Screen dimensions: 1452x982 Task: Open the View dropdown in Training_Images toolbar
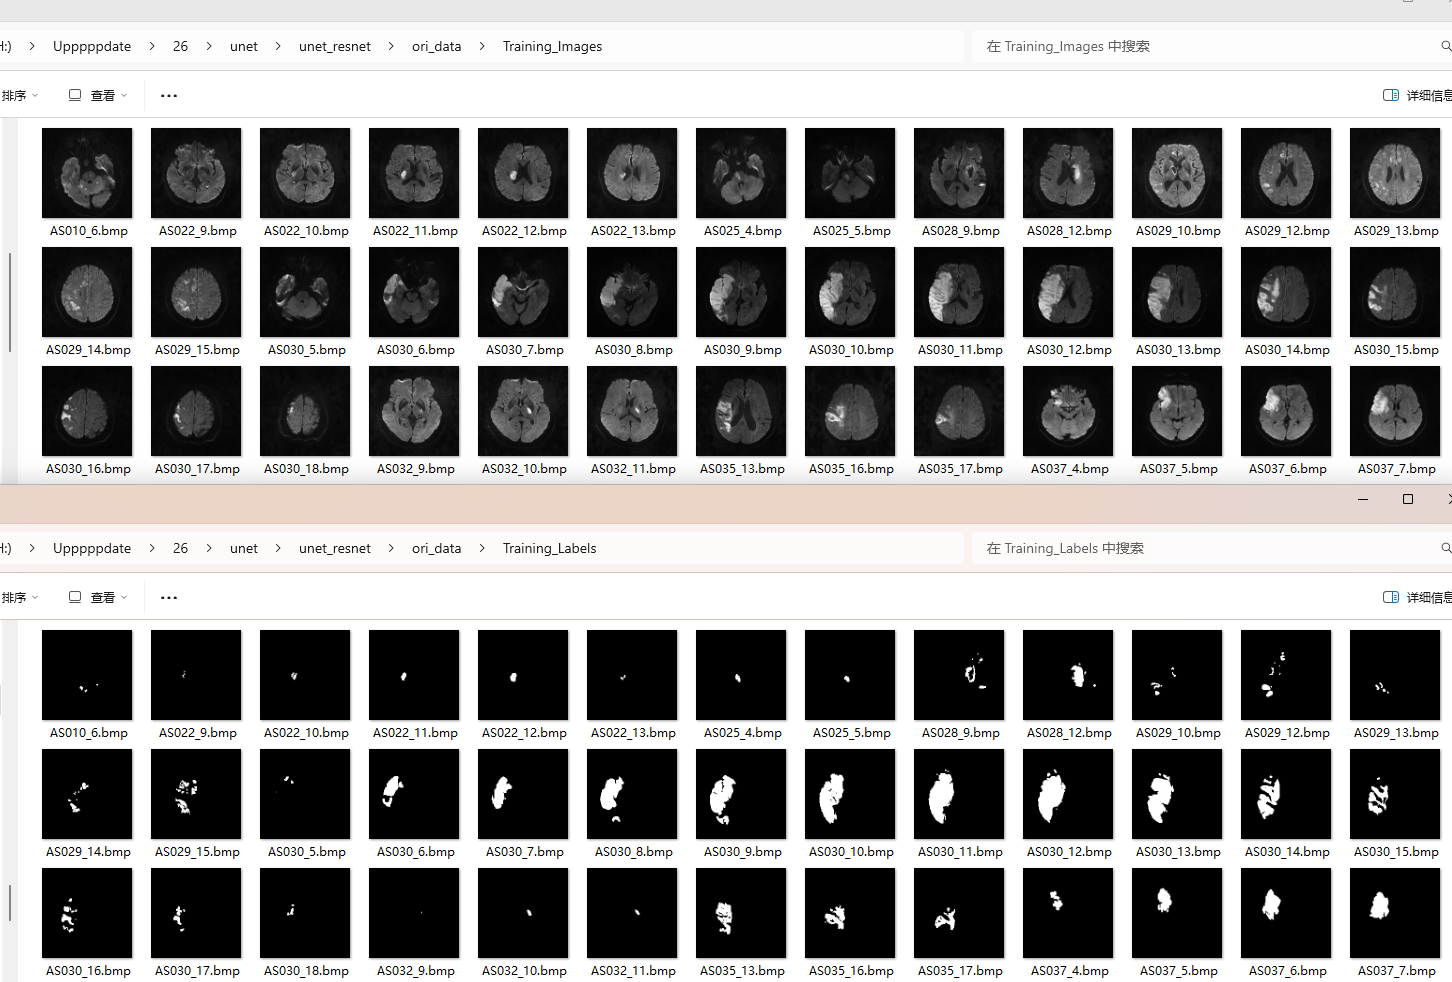coord(98,96)
